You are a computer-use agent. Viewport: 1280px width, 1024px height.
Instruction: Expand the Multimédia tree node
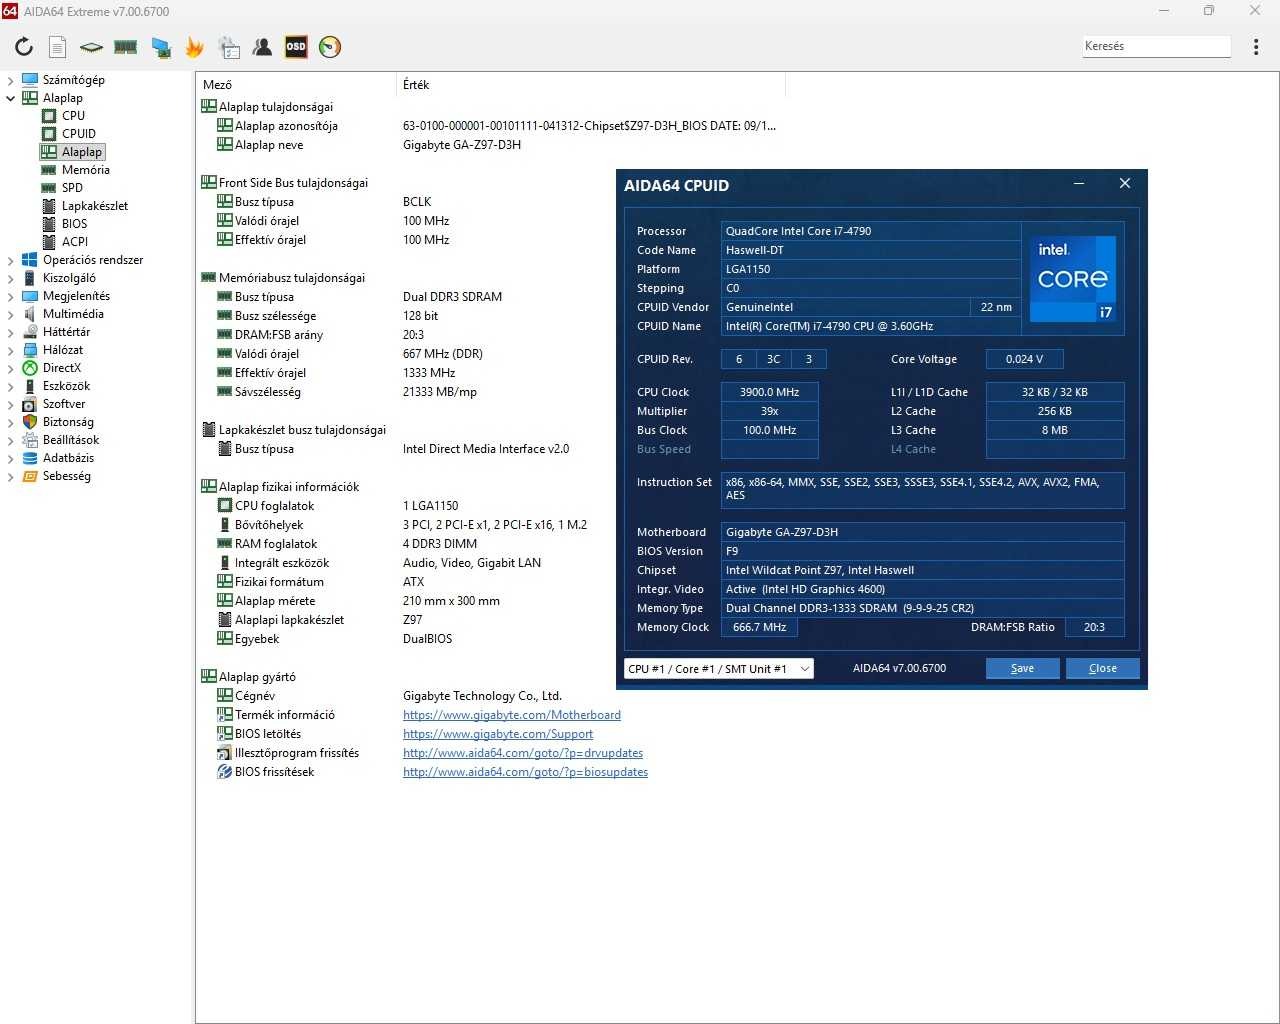(x=10, y=314)
